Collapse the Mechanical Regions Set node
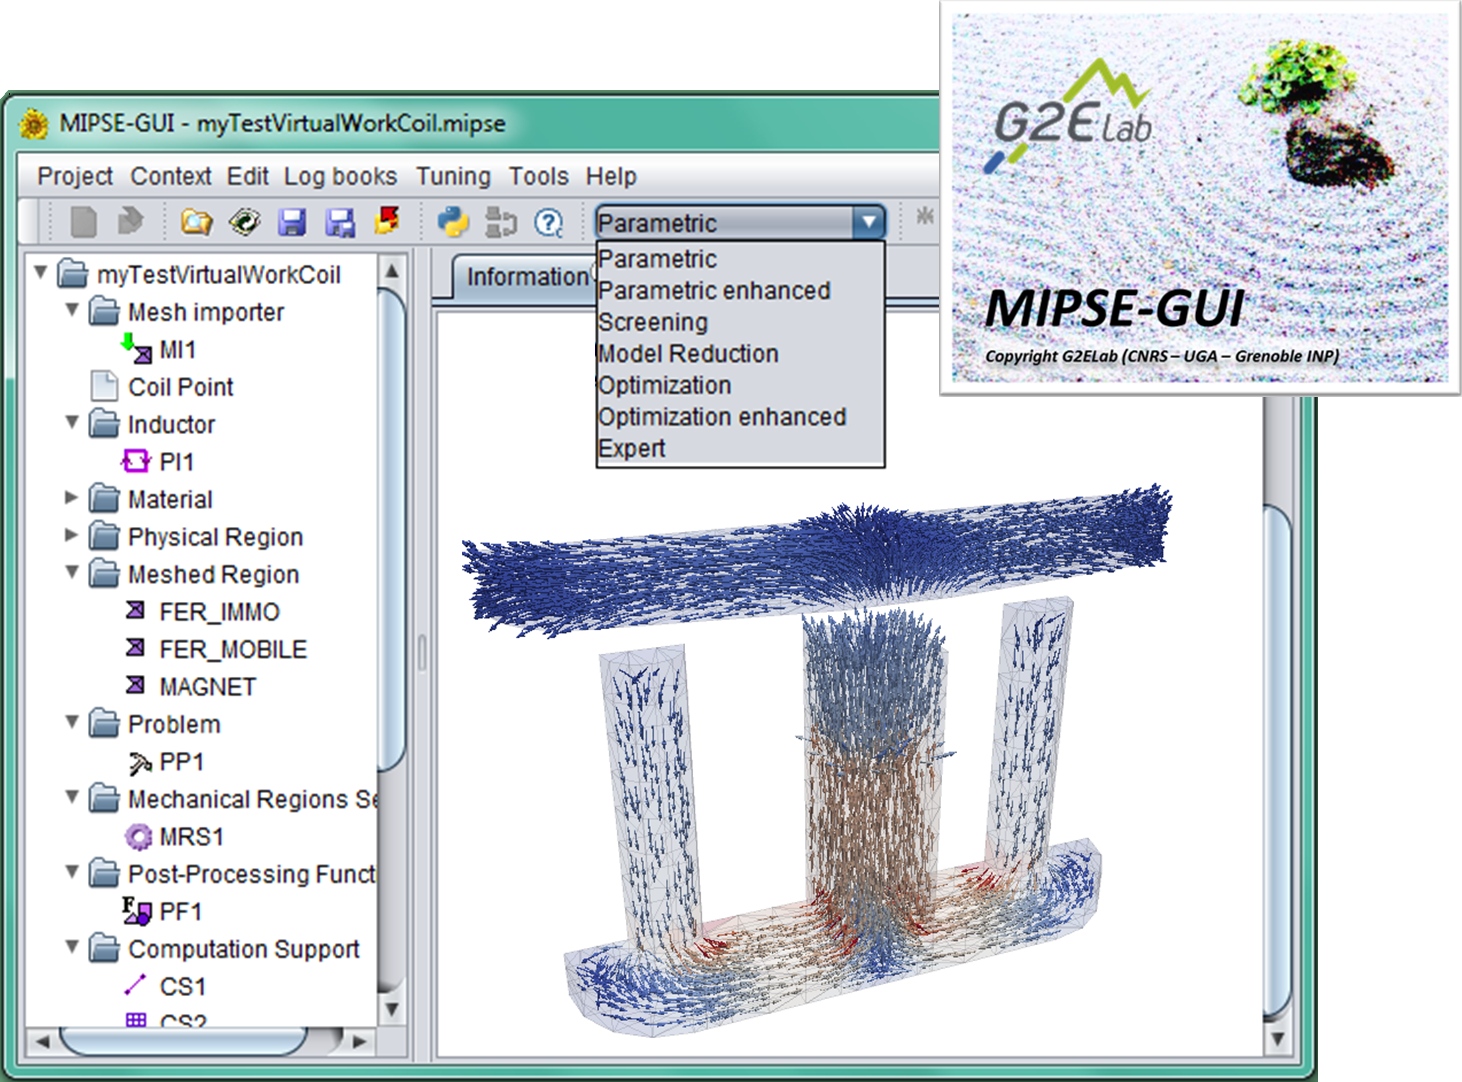Viewport: 1462px width, 1082px height. 72,797
